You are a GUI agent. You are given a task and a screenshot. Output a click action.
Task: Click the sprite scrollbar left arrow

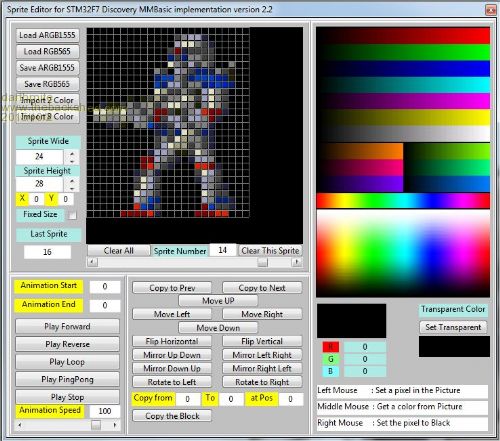coord(92,262)
